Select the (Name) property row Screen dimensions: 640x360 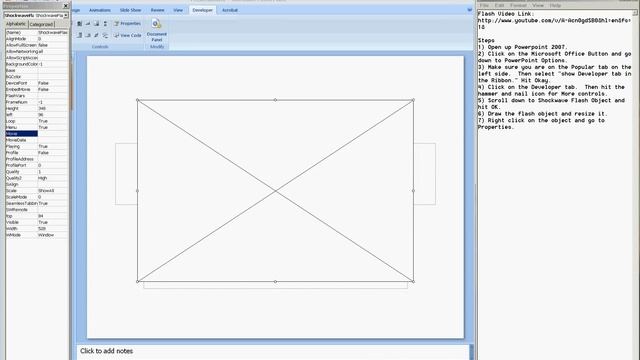(37, 32)
